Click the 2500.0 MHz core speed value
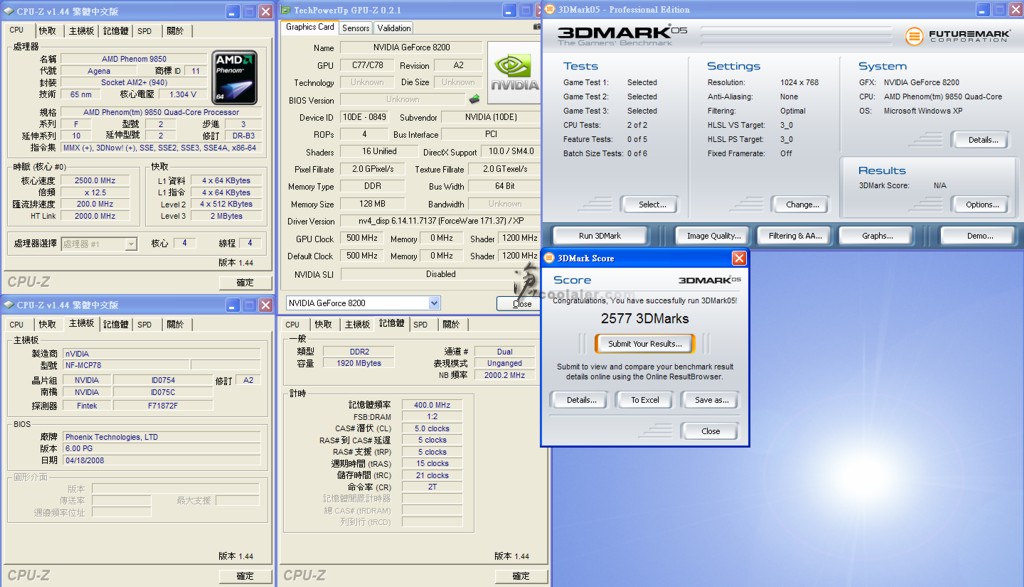The height and width of the screenshot is (587, 1024). tap(95, 180)
